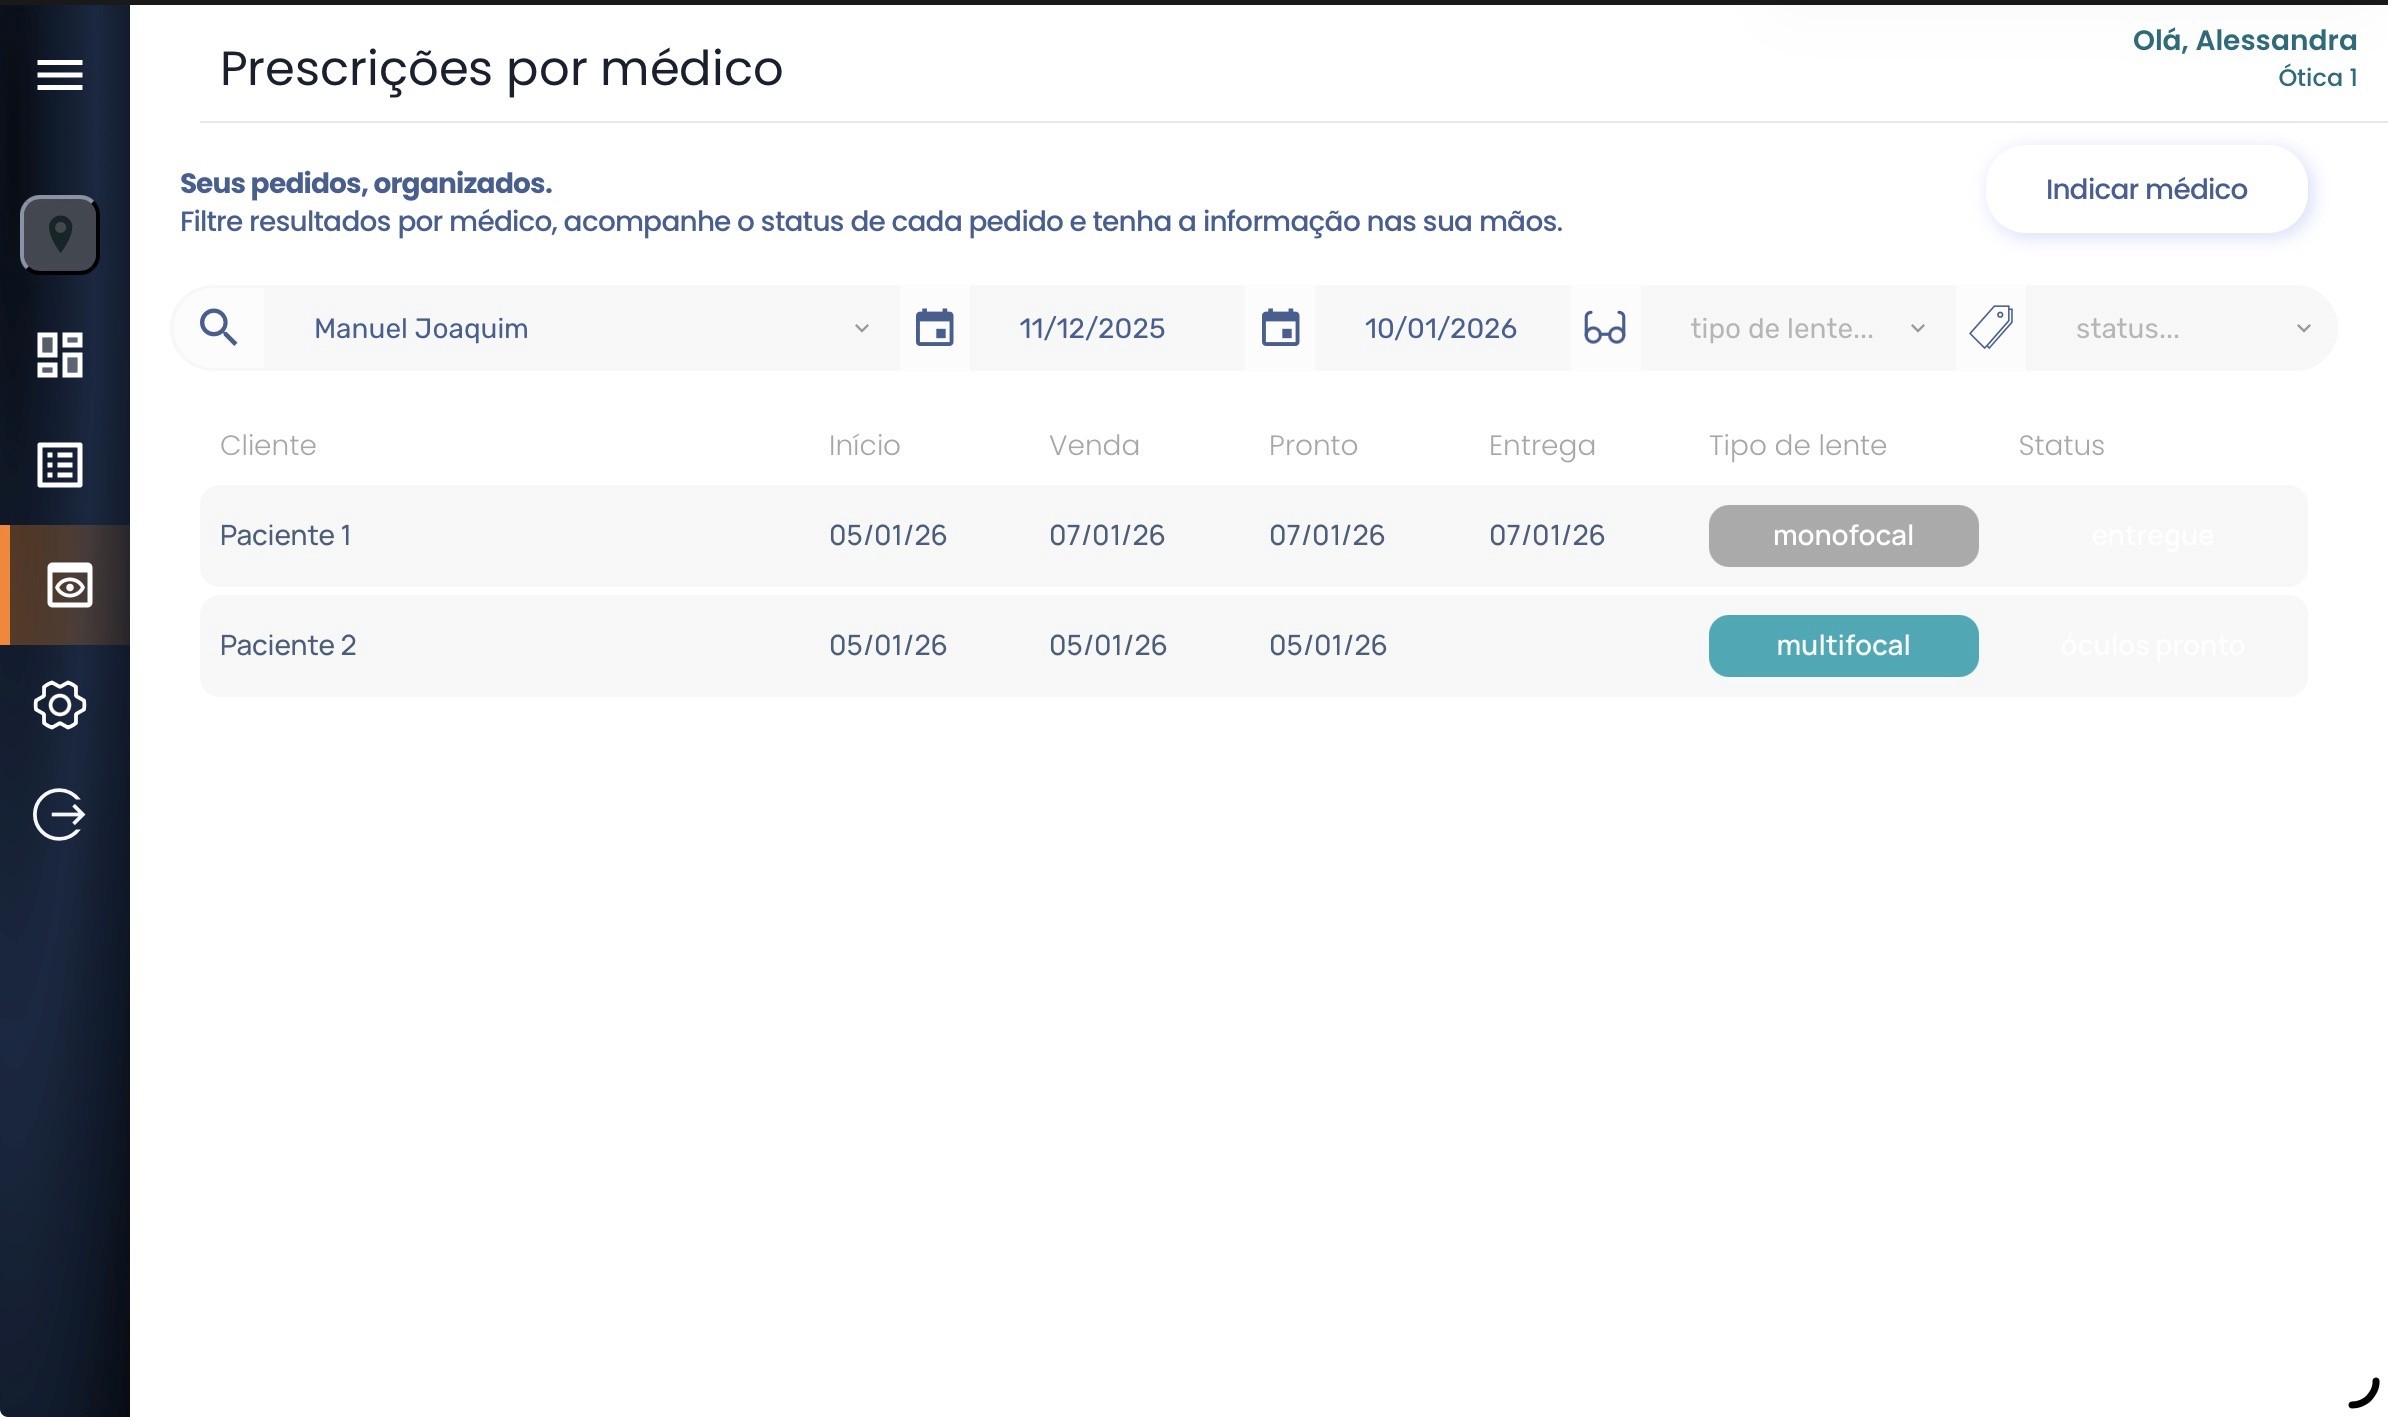
Task: Click the Indicar médico button
Action: pos(2146,189)
